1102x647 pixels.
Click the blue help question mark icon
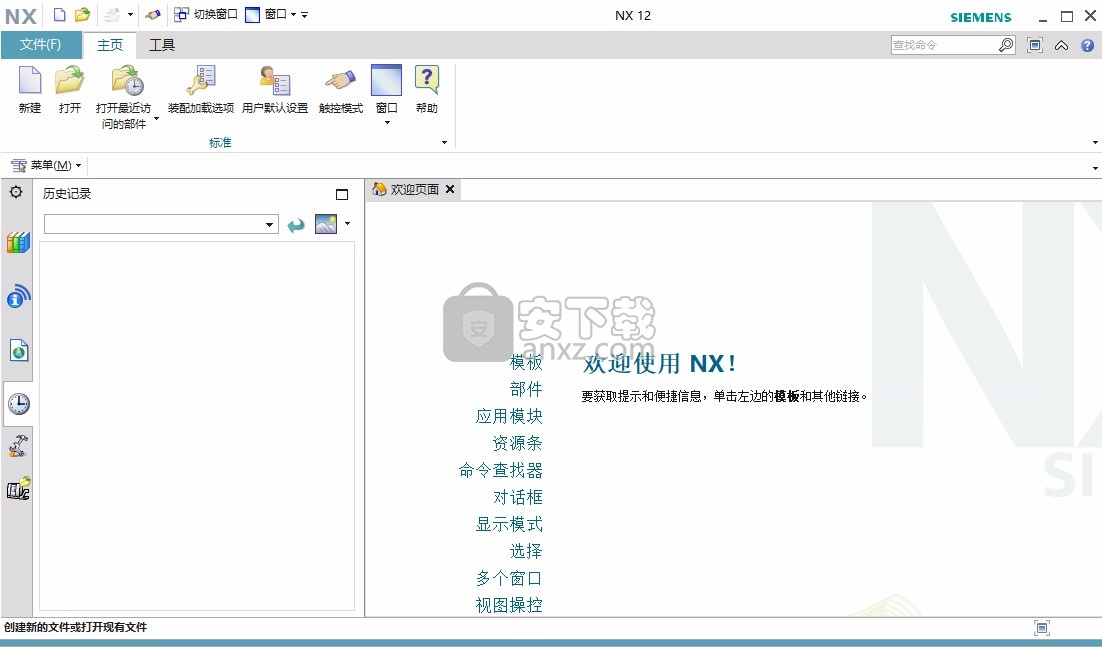[x=1087, y=46]
